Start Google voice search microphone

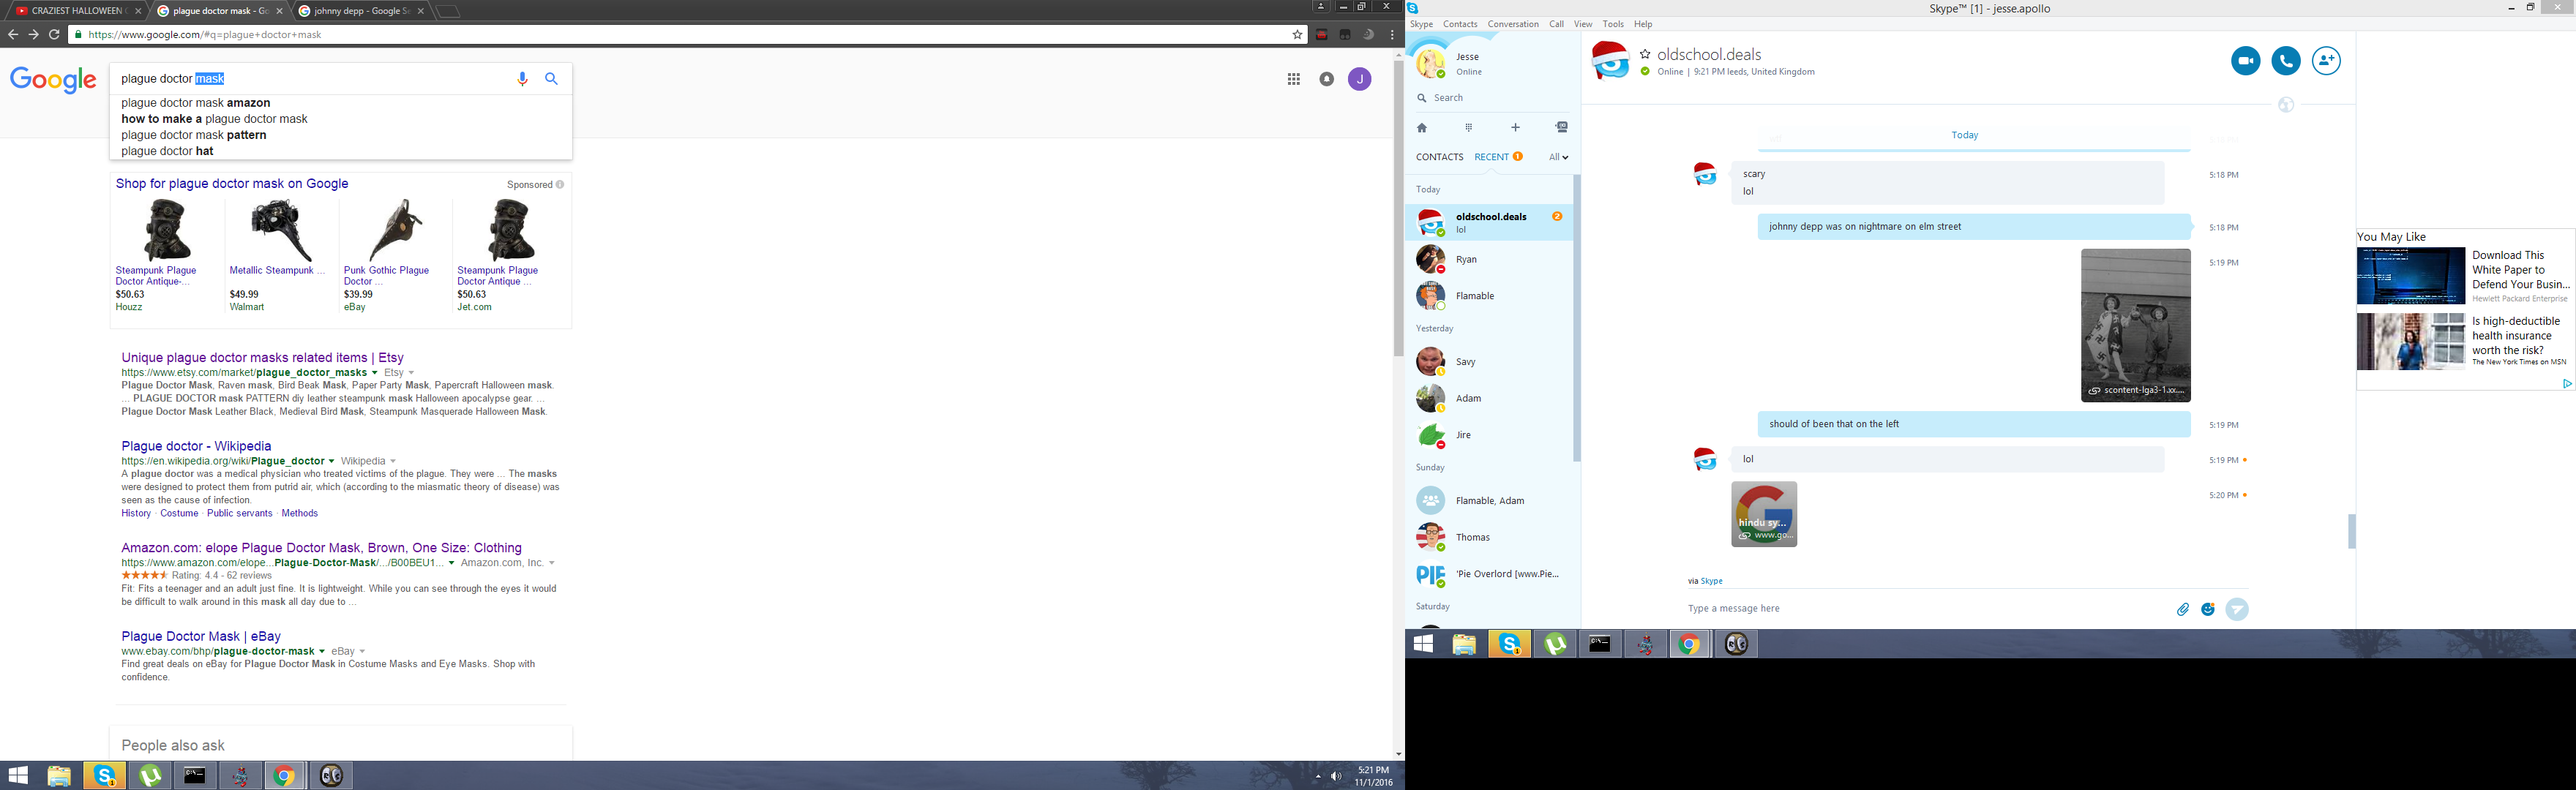522,79
